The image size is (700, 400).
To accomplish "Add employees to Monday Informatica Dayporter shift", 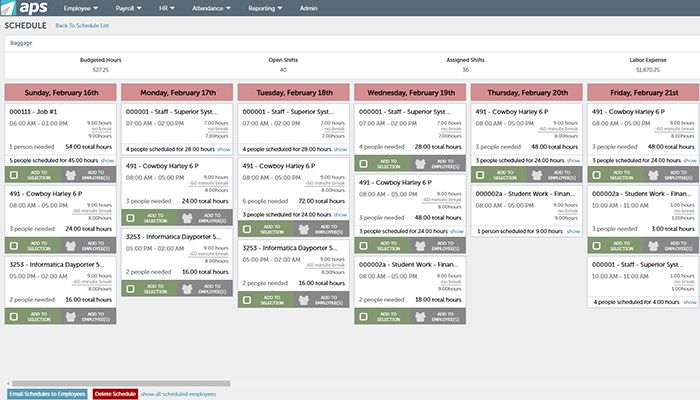I will [204, 289].
